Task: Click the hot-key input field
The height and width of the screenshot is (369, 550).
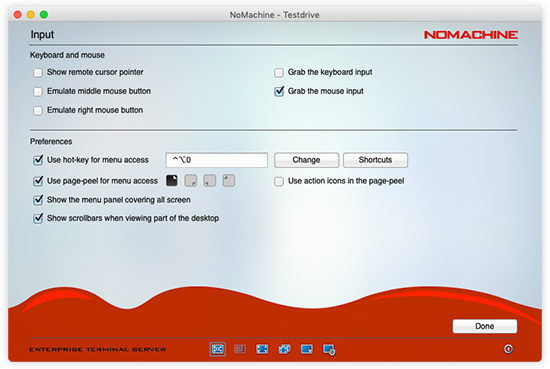Action: (216, 160)
